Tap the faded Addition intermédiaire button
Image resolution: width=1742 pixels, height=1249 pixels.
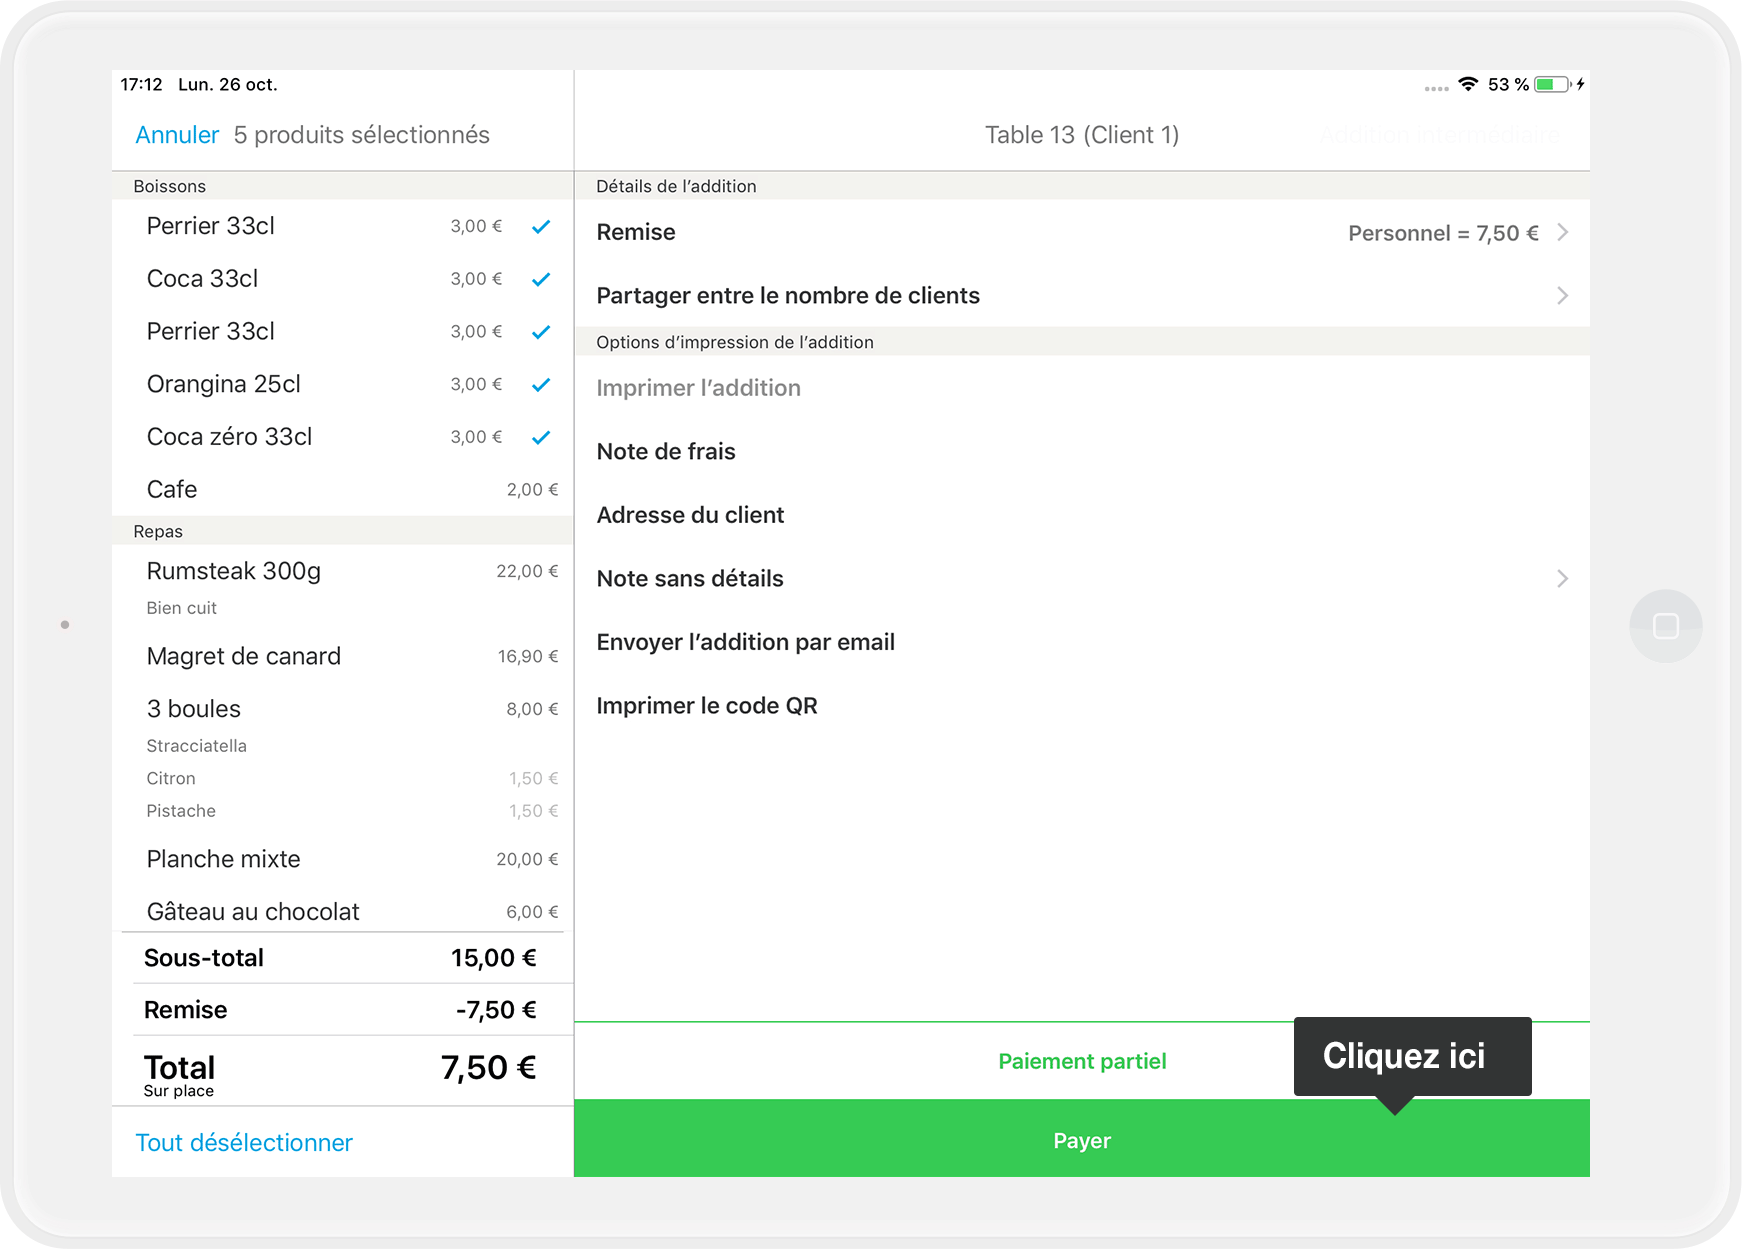(1439, 135)
